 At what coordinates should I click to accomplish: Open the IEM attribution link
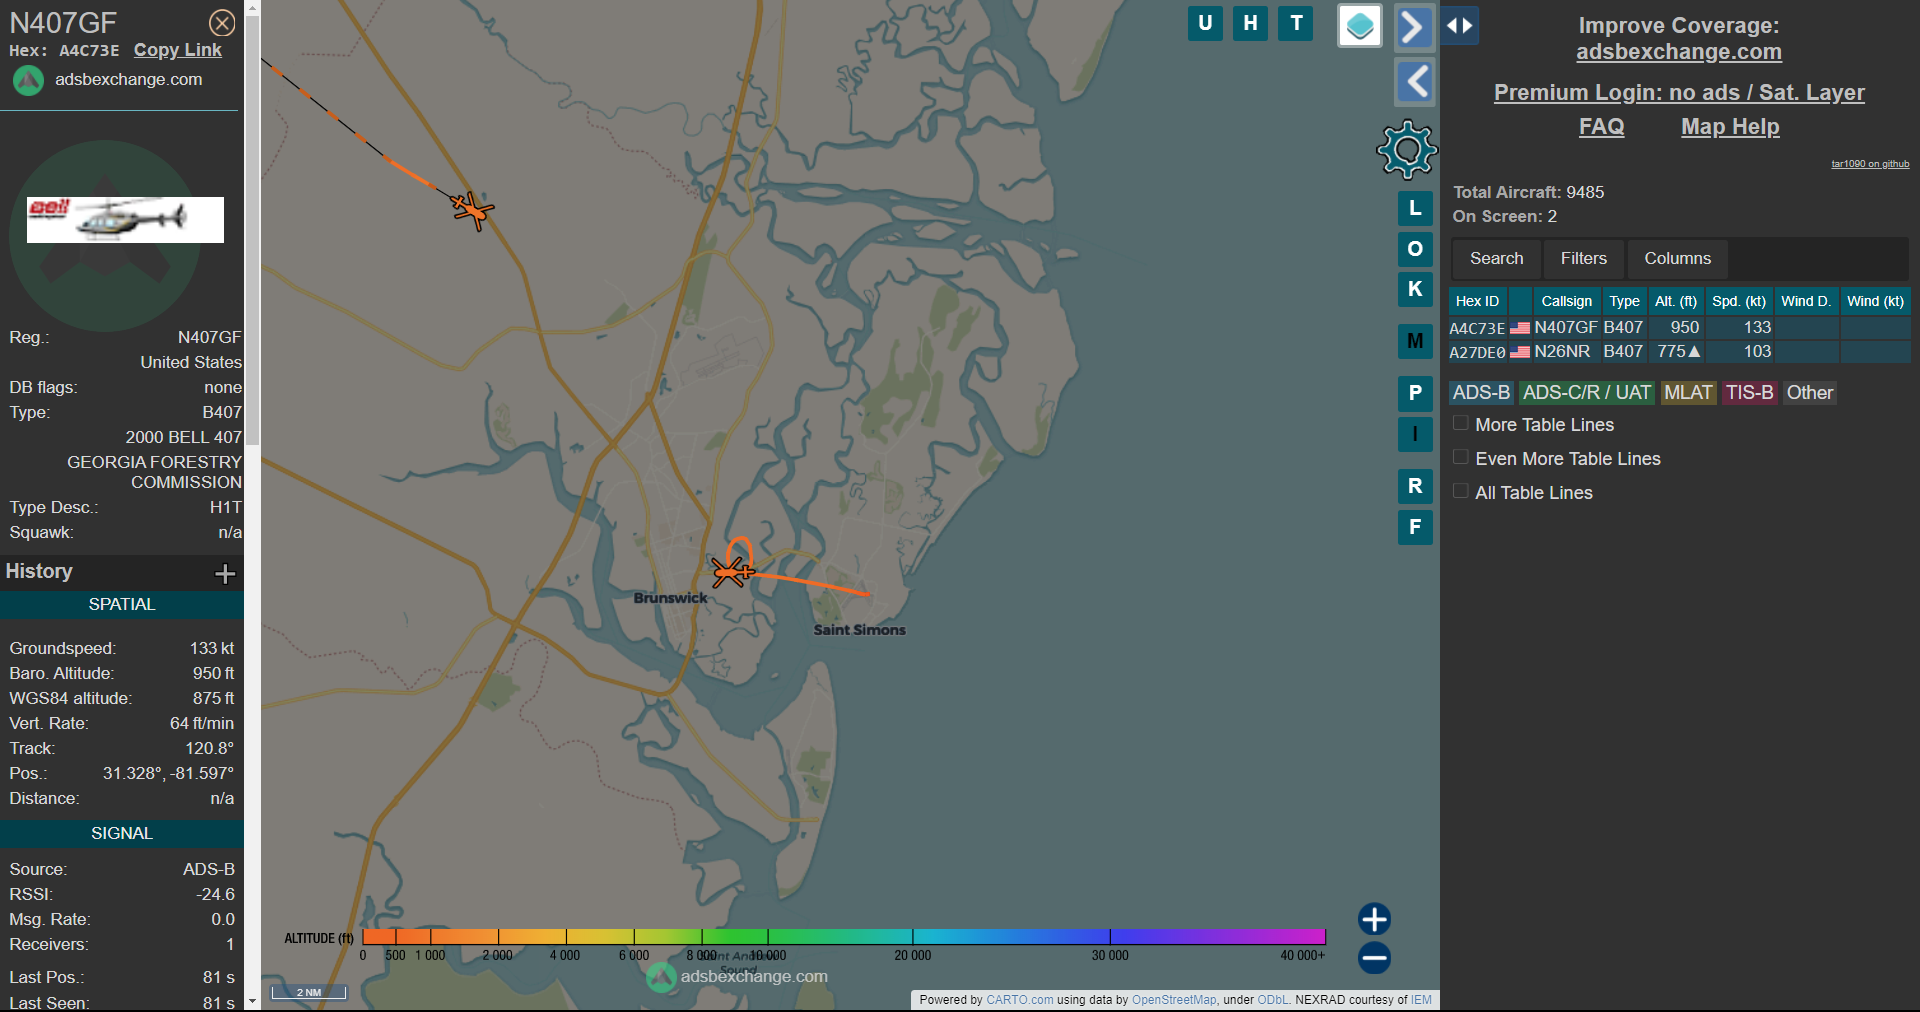tap(1421, 1000)
